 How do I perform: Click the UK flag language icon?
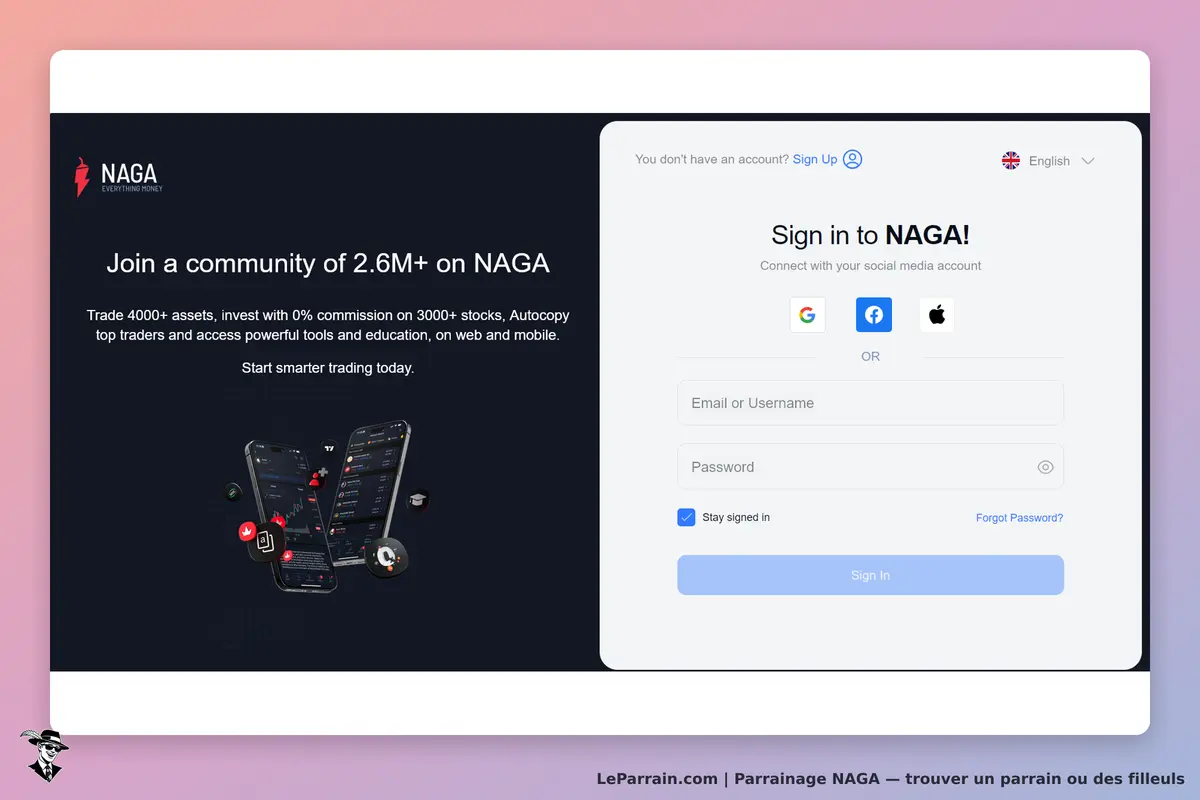[x=1011, y=160]
